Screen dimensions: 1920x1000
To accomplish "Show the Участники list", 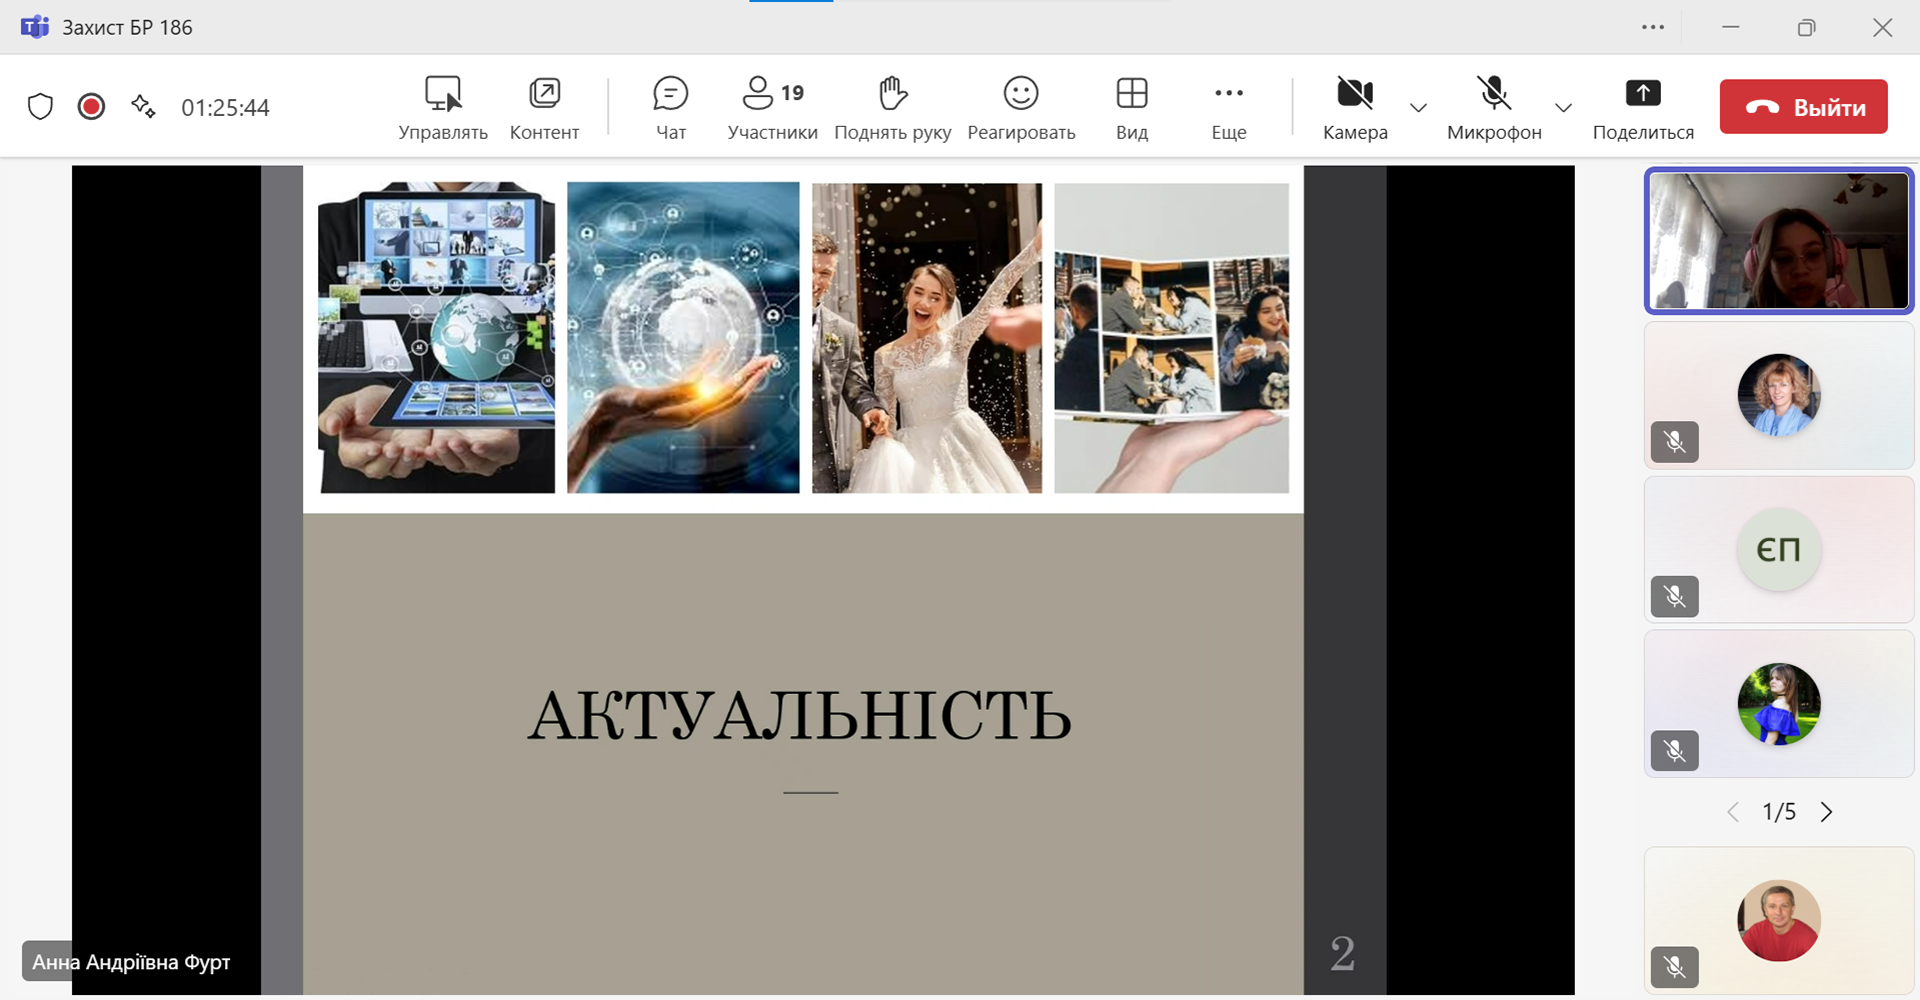I will coord(772,107).
